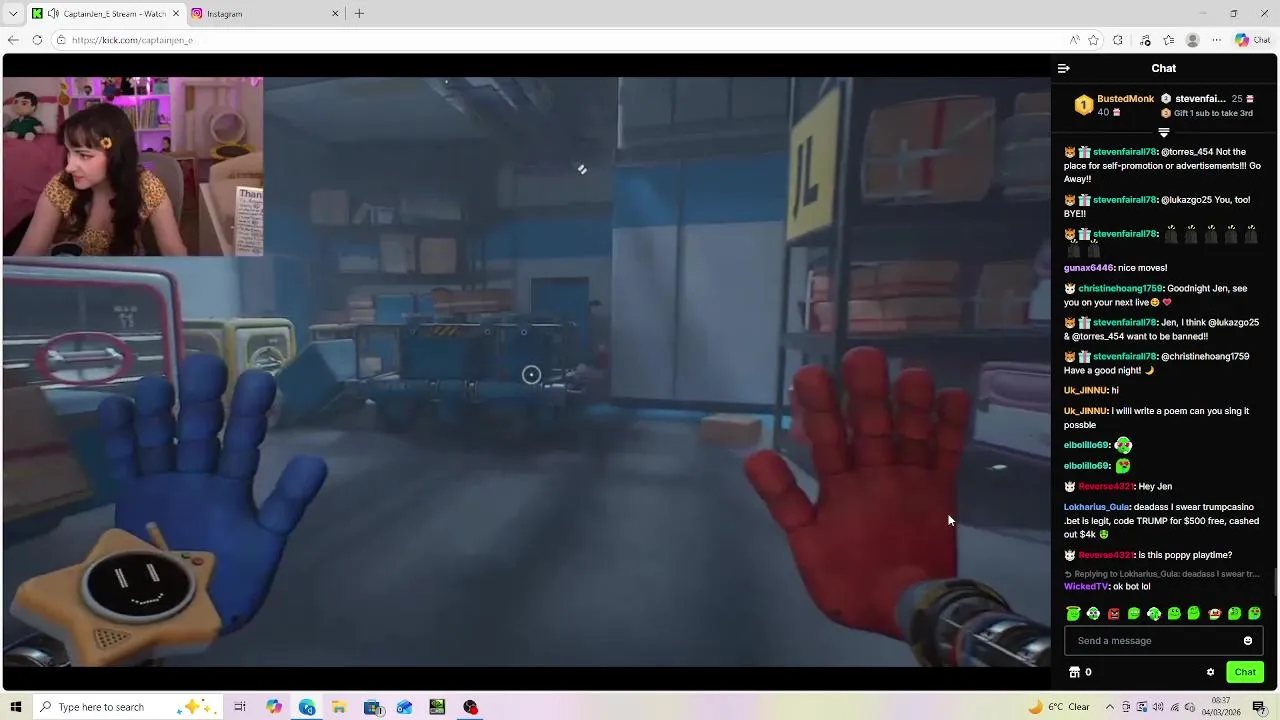Click the streamer webcam overlay
This screenshot has height=720, width=1280.
coord(132,166)
